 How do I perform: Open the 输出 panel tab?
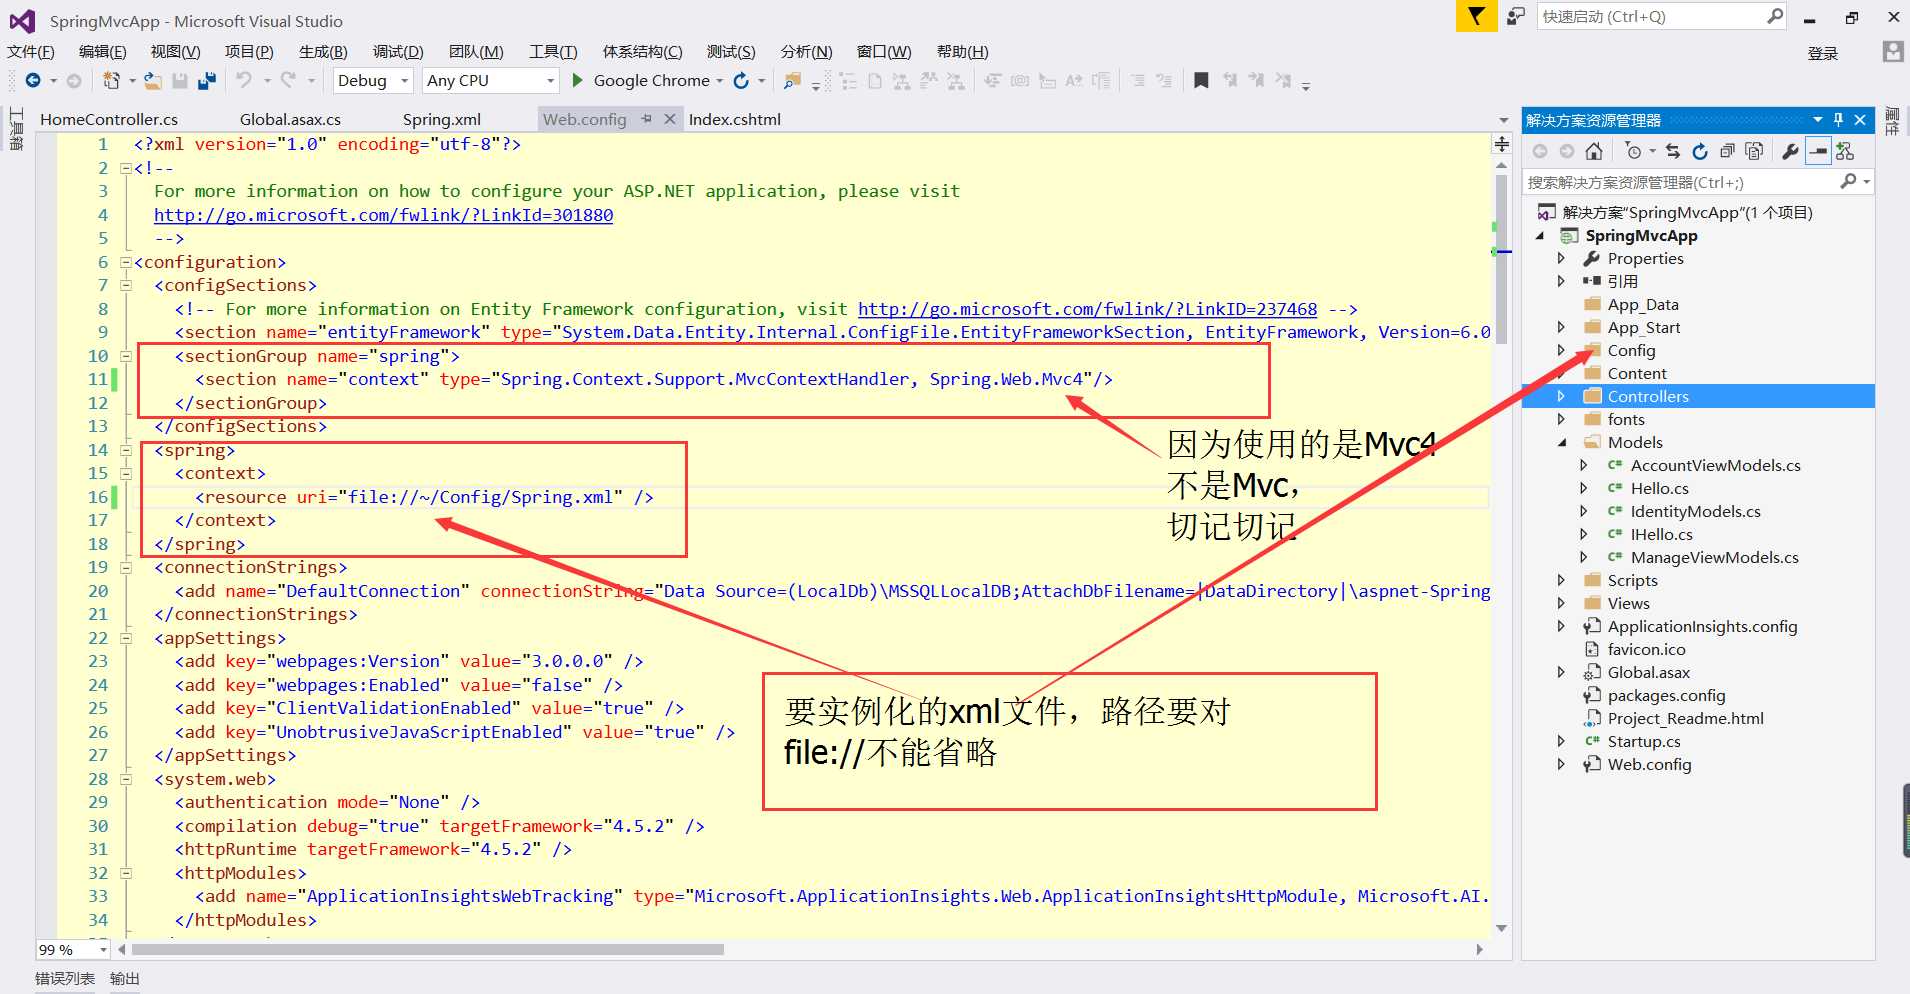[x=125, y=979]
